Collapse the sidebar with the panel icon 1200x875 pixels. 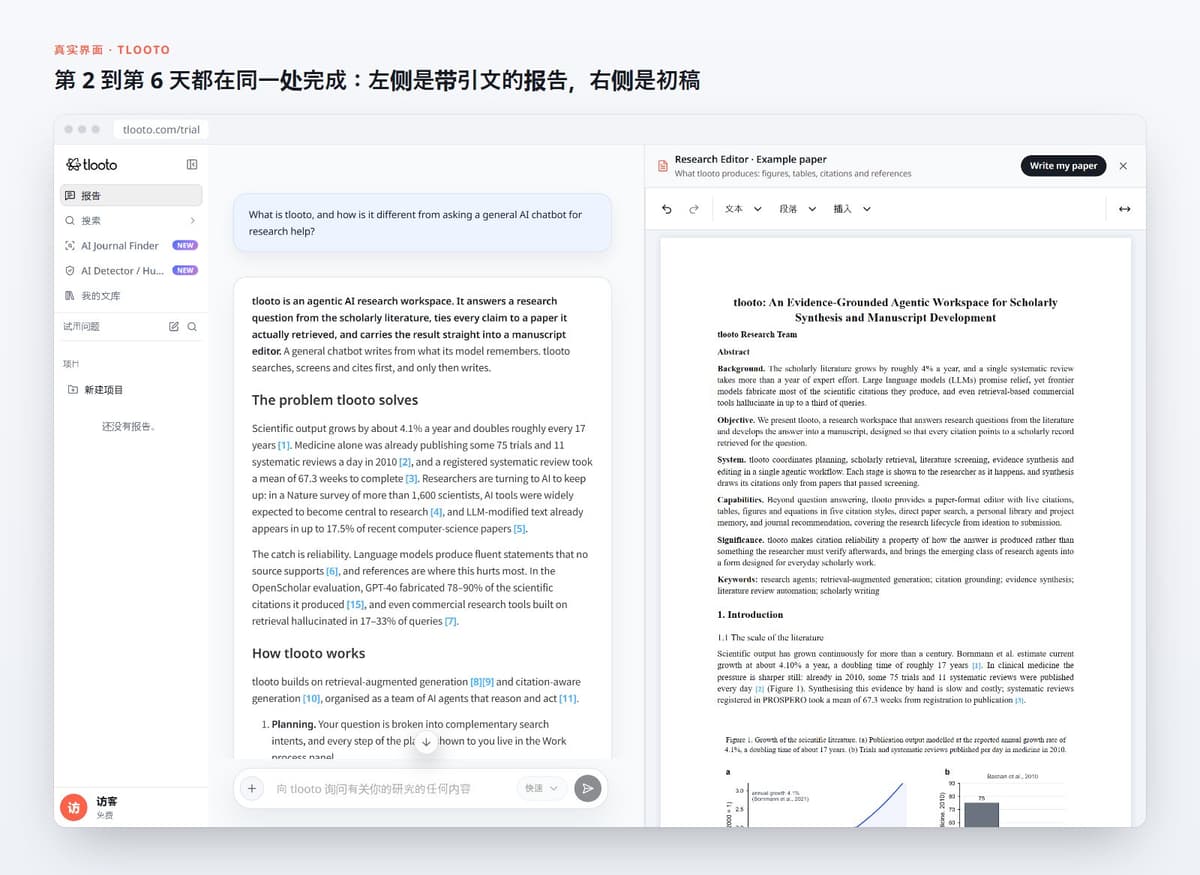click(192, 164)
